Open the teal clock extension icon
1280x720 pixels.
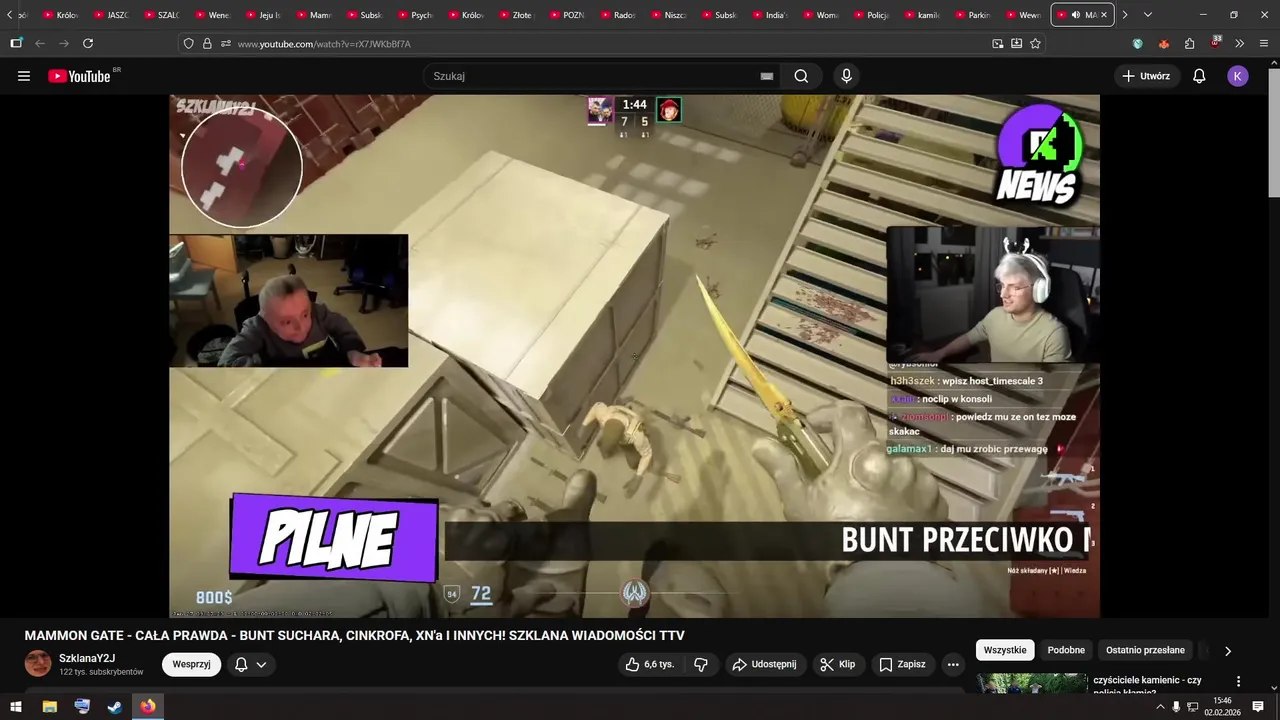(1137, 44)
